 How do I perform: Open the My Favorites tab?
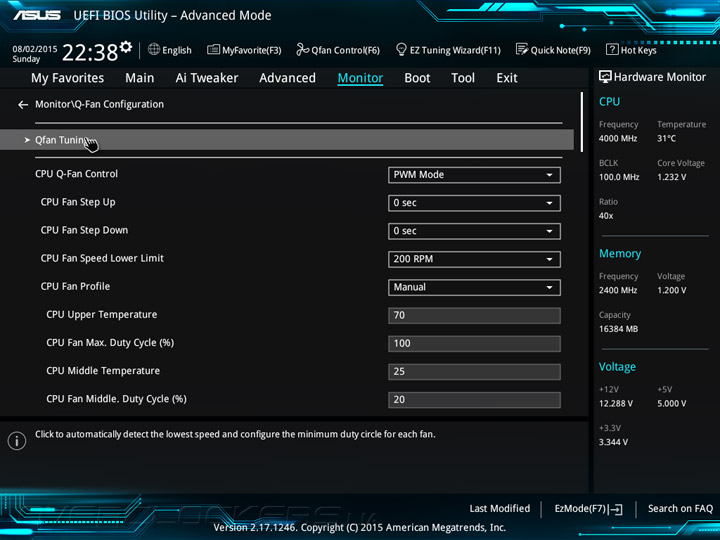[x=68, y=78]
